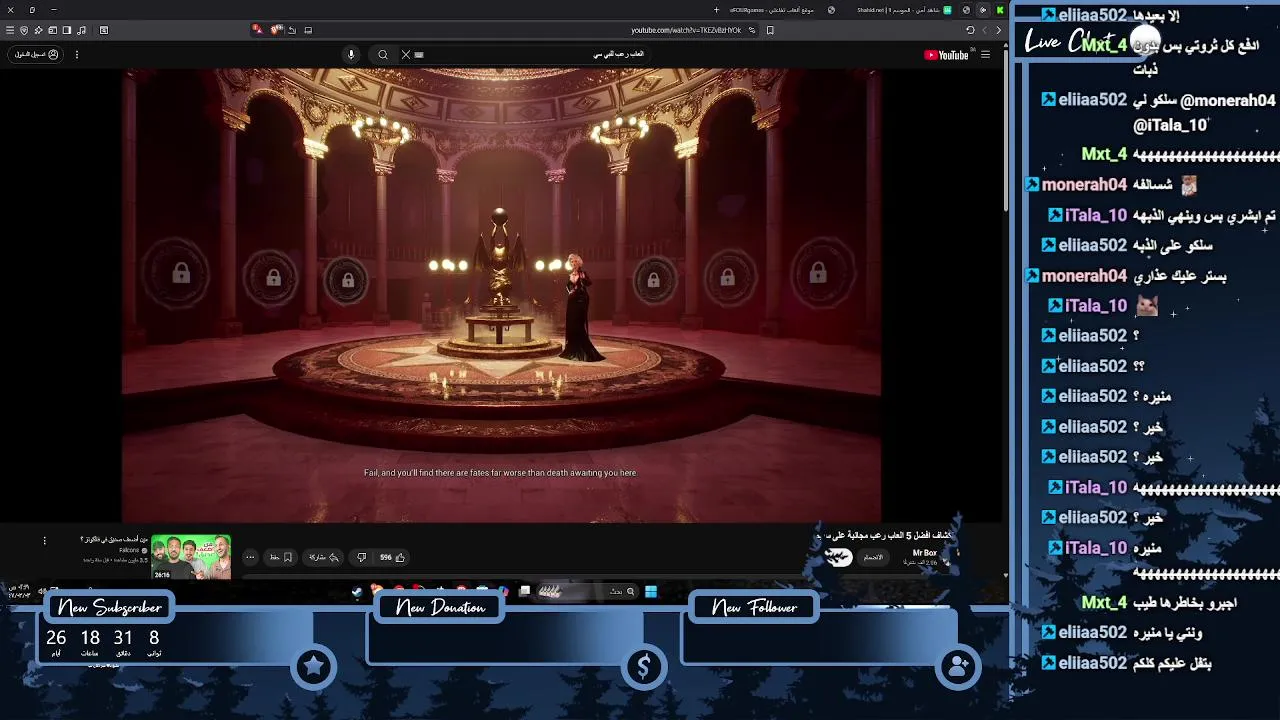Viewport: 1280px width, 720px height.
Task: Open the browser music note icon
Action: coord(82,30)
